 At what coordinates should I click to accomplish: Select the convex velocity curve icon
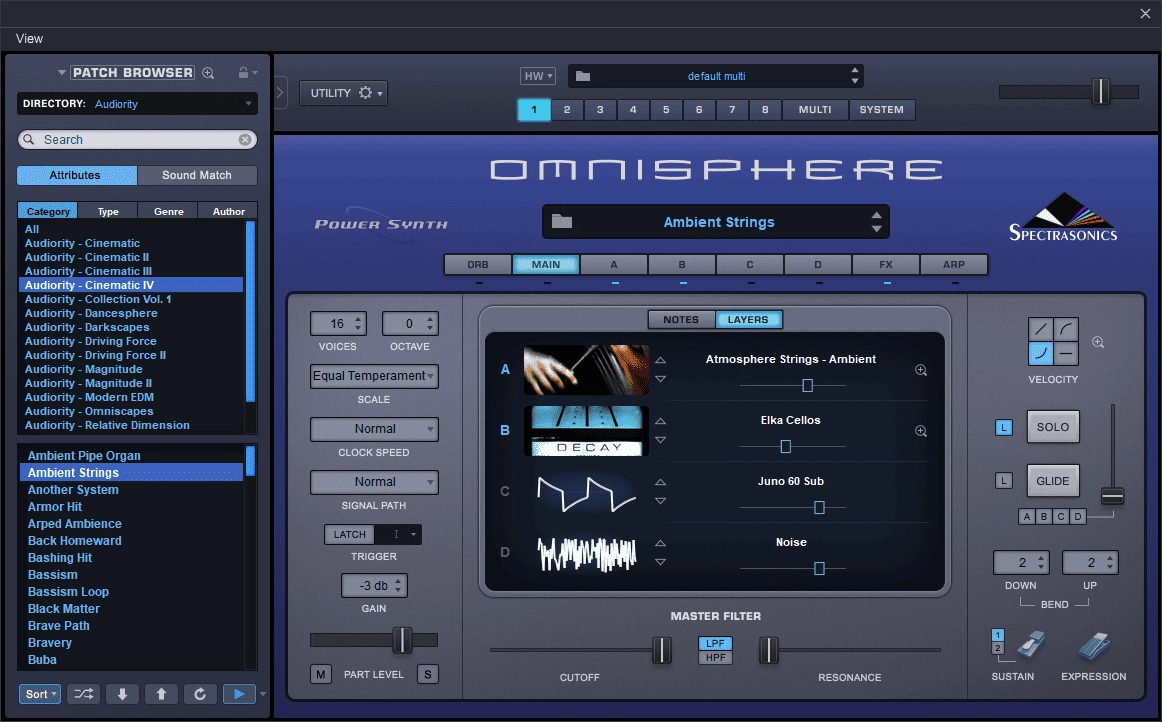pos(1066,329)
